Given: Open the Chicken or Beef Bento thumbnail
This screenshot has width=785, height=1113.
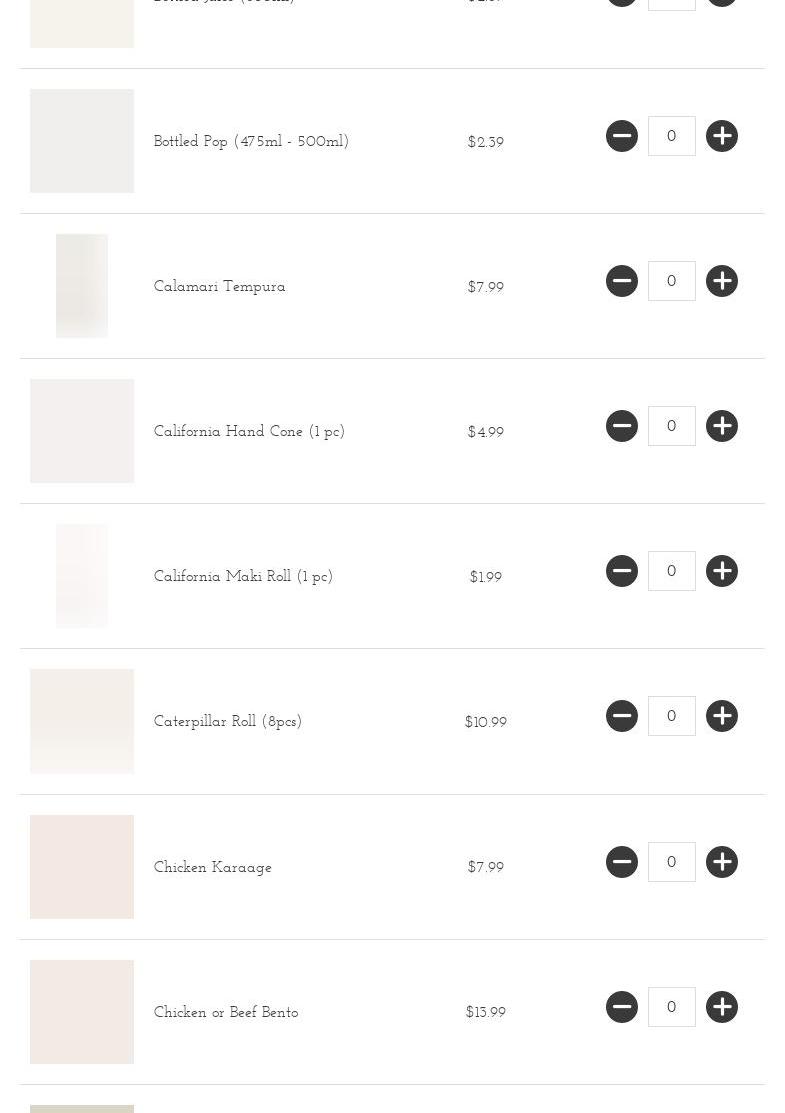Looking at the screenshot, I should (82, 1012).
